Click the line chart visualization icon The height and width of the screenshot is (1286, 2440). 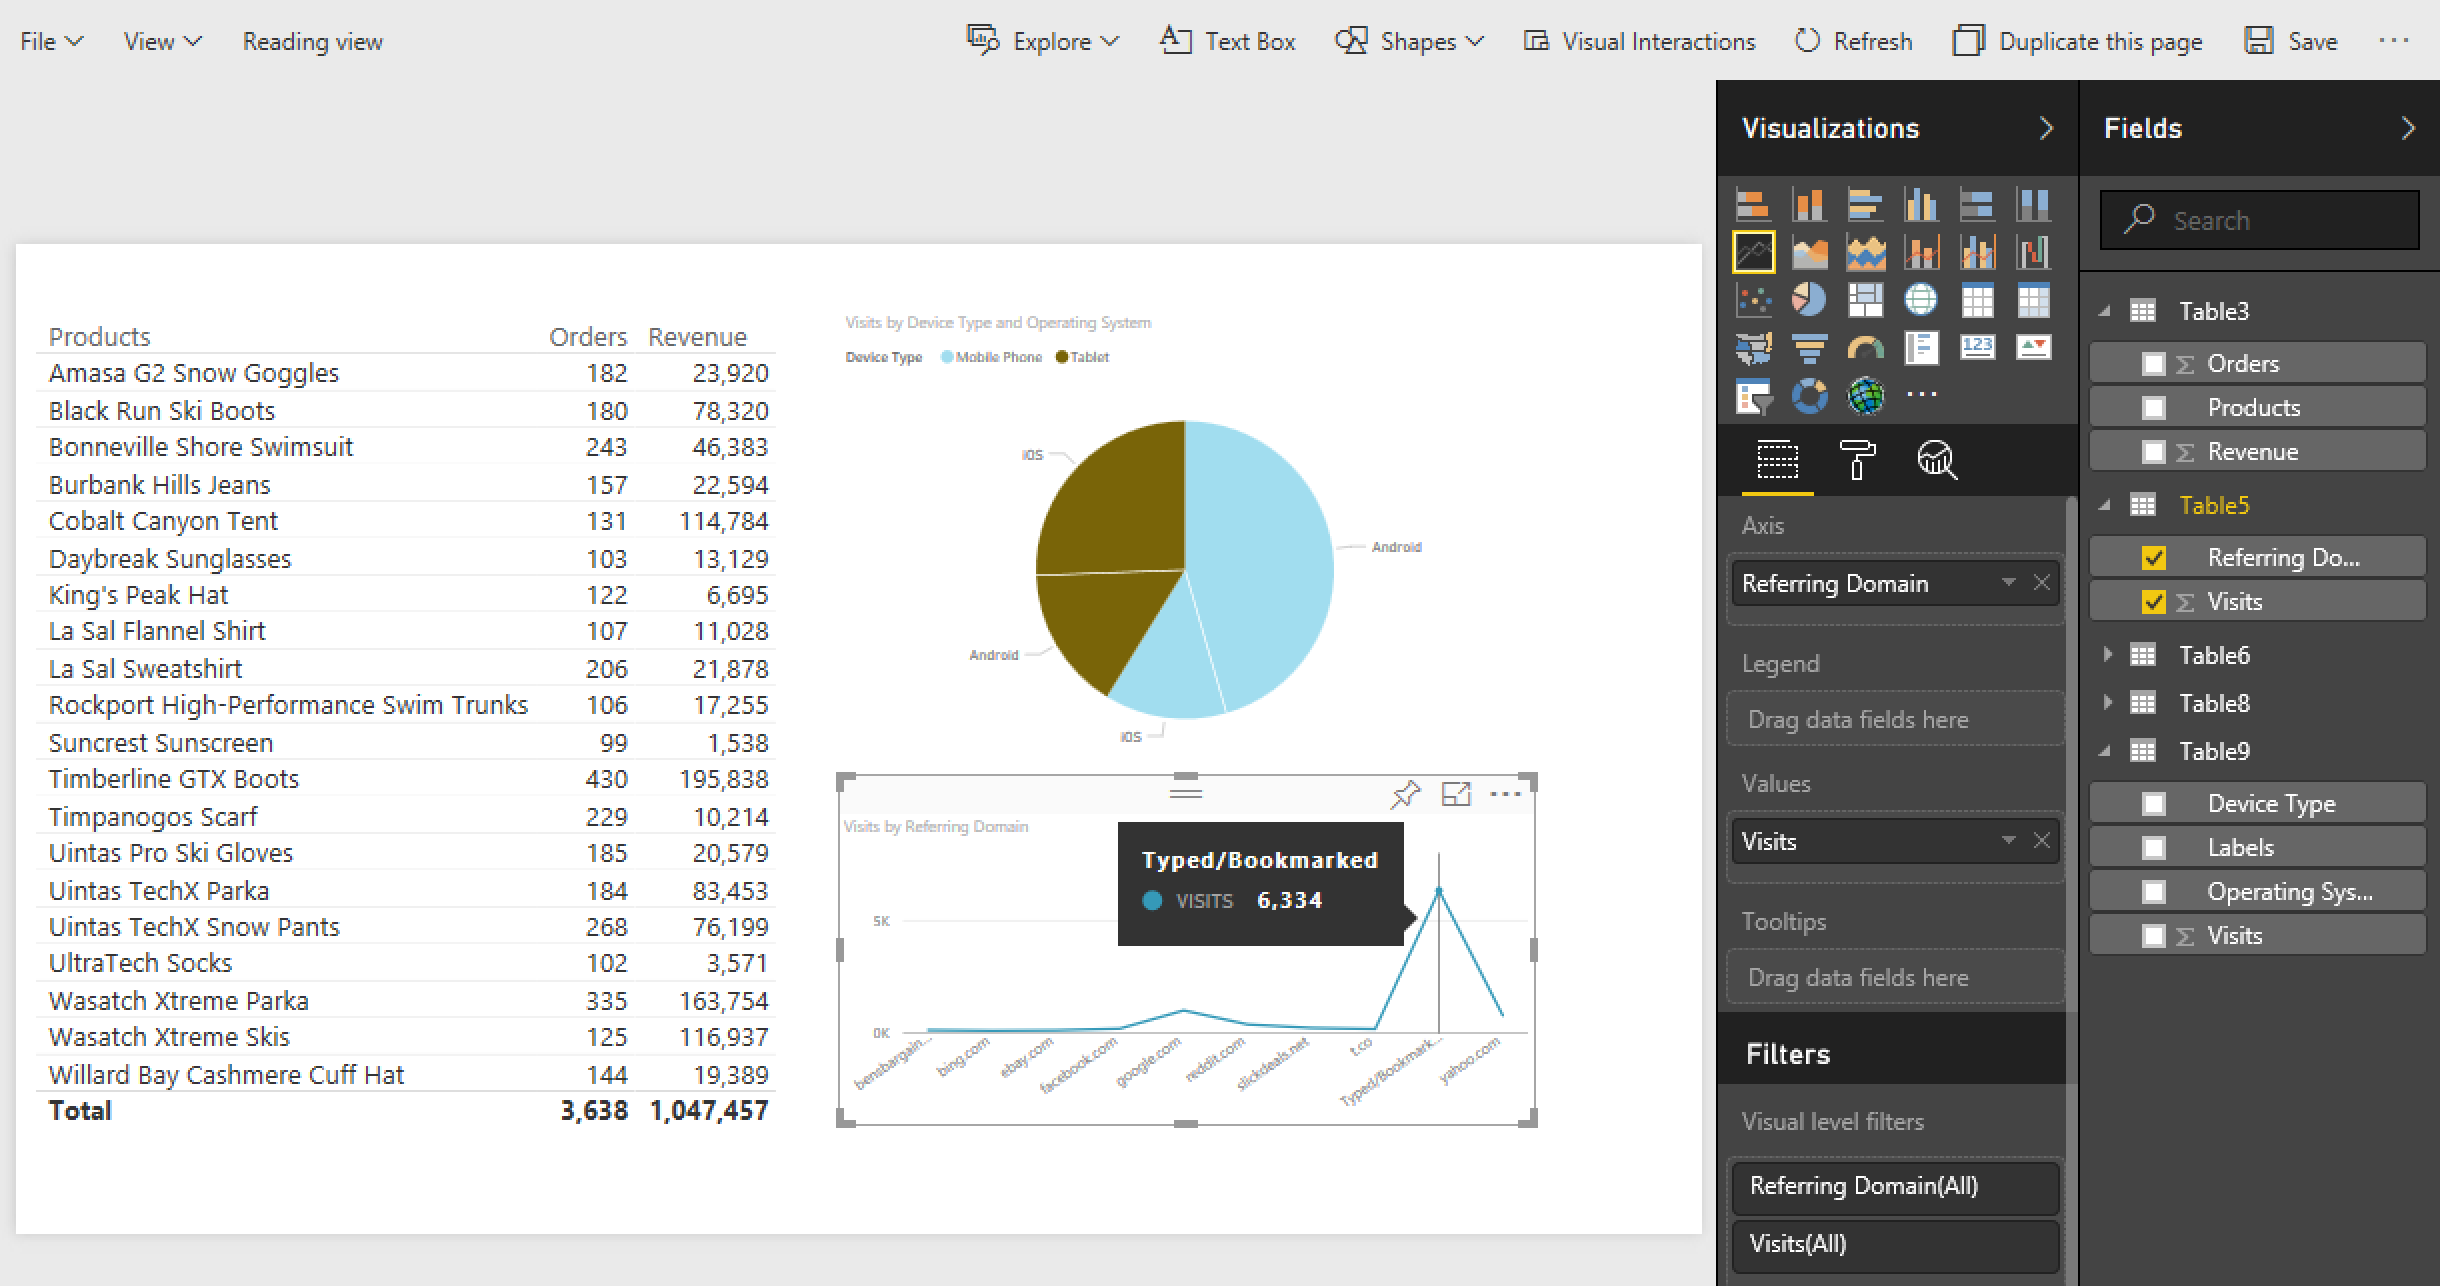[1756, 252]
